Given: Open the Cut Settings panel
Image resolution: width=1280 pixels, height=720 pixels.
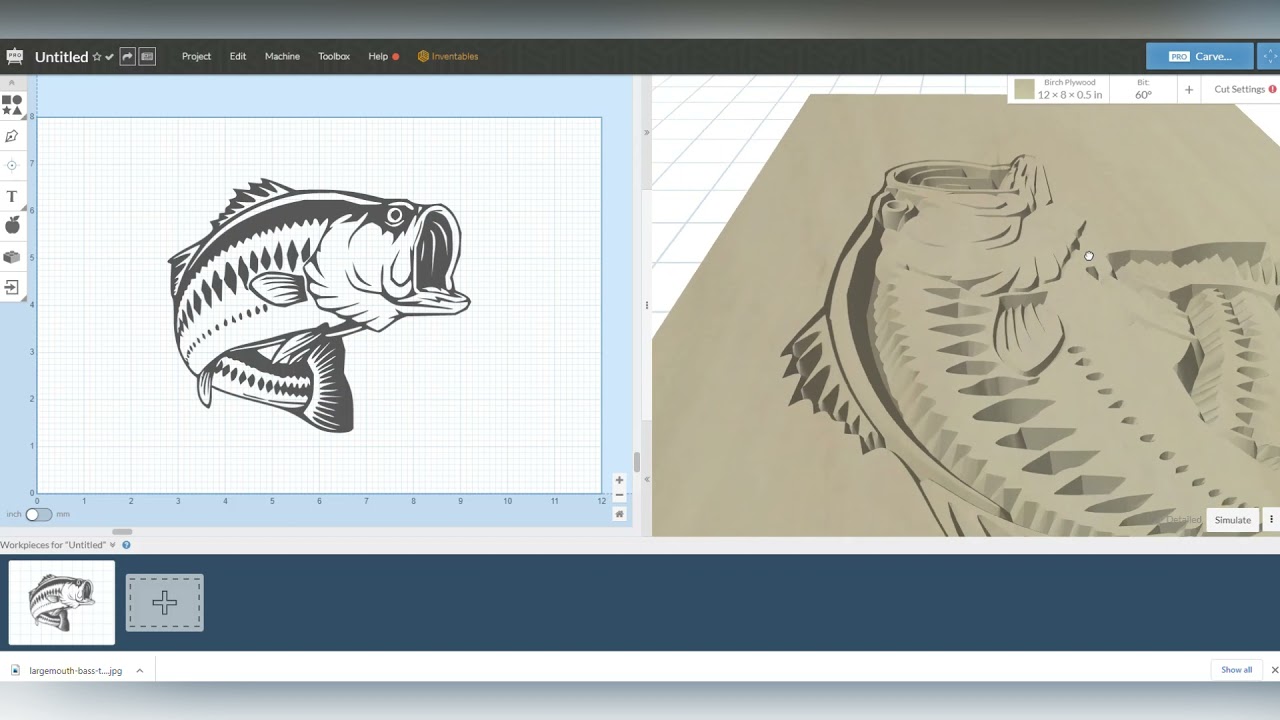Looking at the screenshot, I should tap(1240, 89).
